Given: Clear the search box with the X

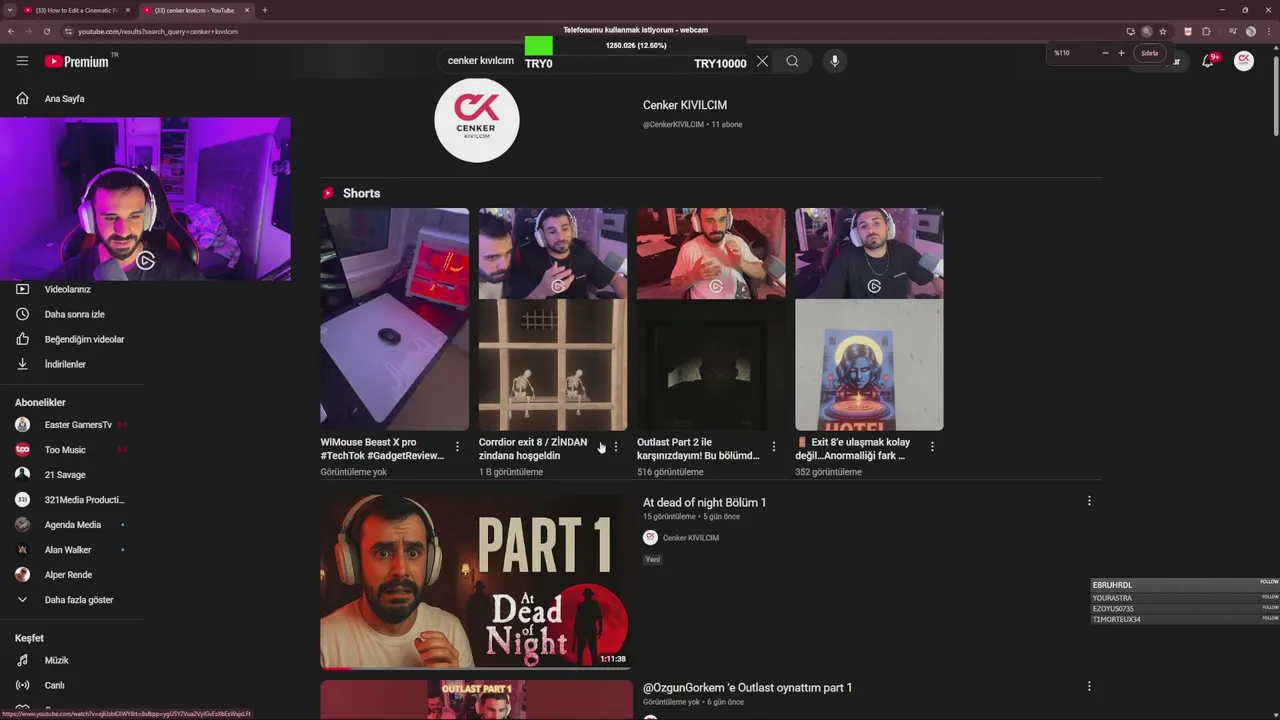Looking at the screenshot, I should point(762,61).
